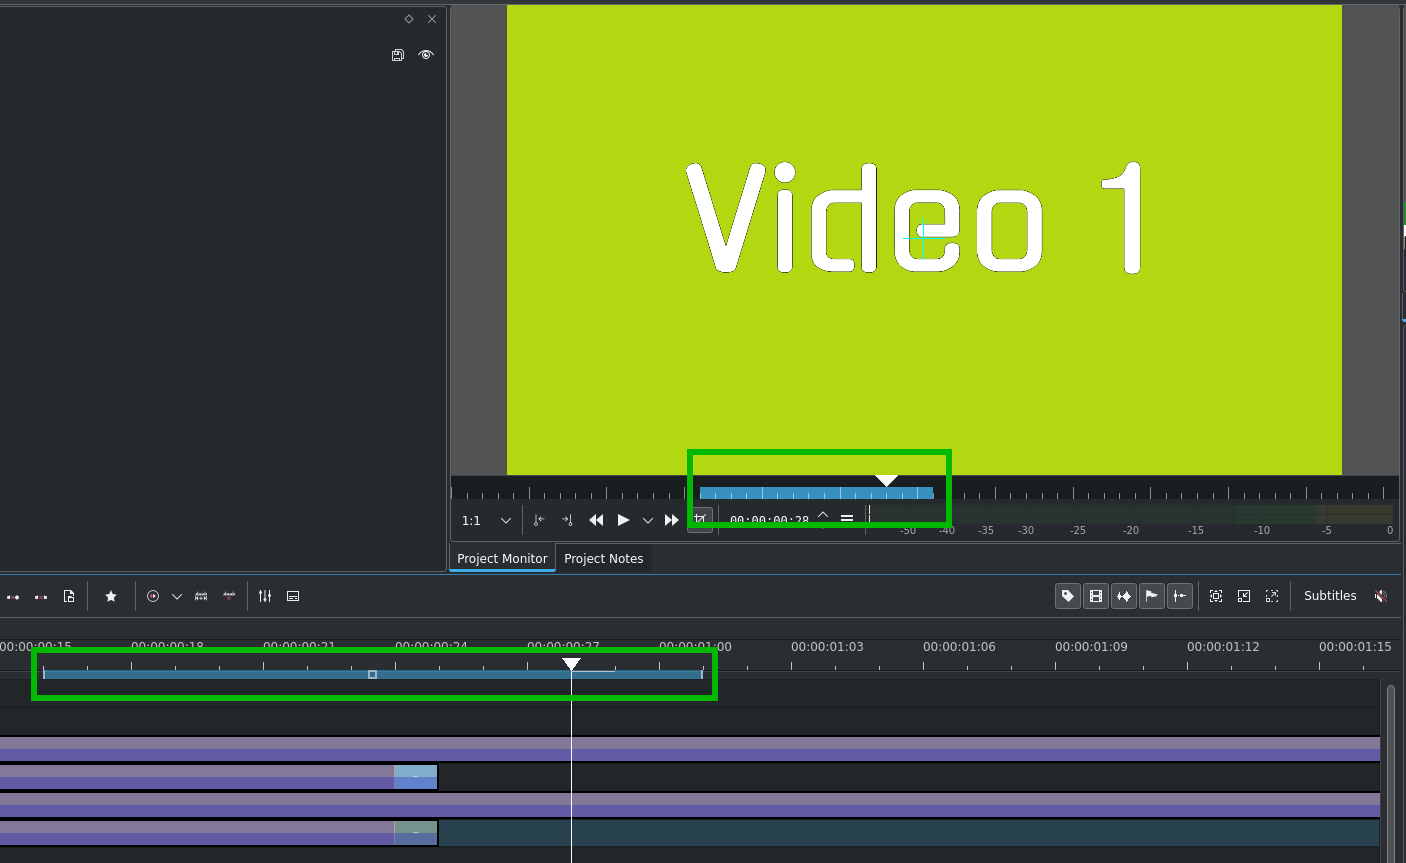
Task: Click timeline ruler at 00:00:01:12
Action: point(1223,647)
